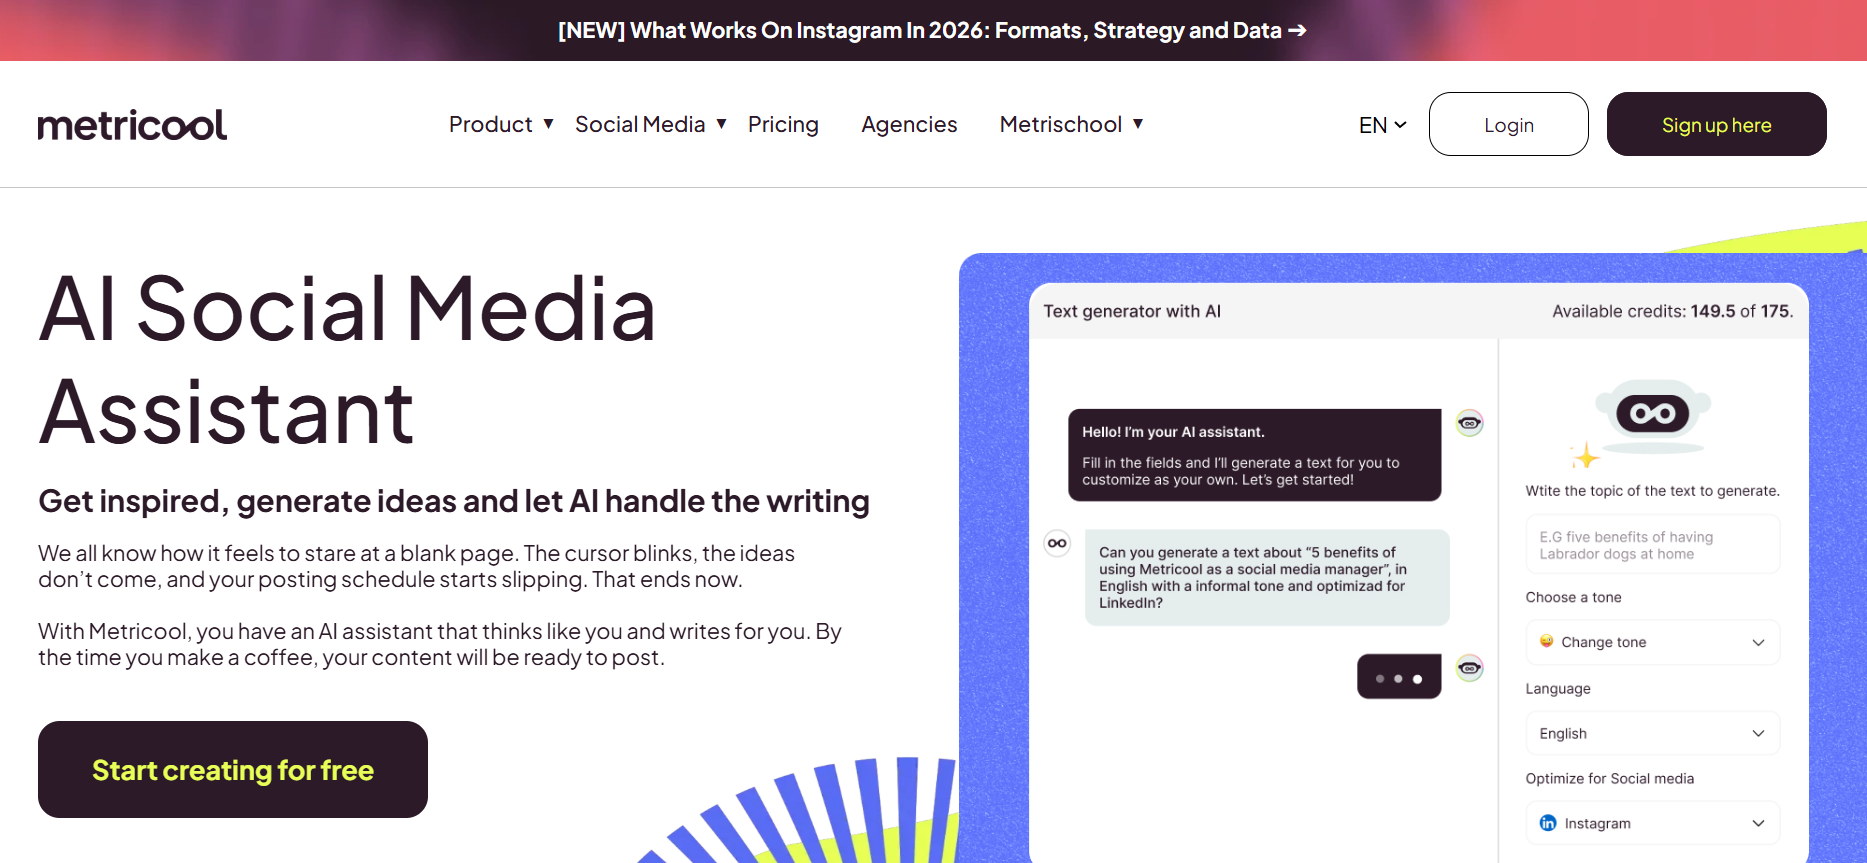
Task: Click the topic text input field
Action: (1652, 544)
